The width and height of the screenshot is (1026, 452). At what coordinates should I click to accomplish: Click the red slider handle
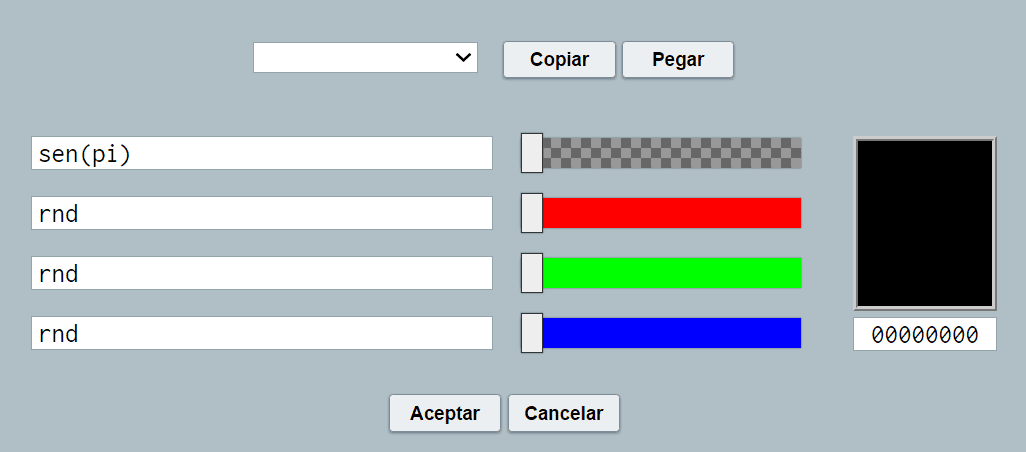(532, 213)
